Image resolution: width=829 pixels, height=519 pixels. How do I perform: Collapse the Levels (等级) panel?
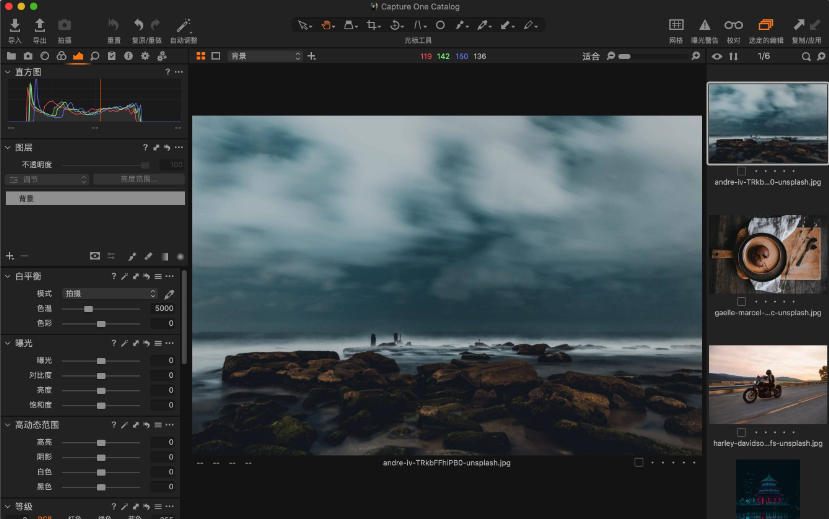(7, 506)
